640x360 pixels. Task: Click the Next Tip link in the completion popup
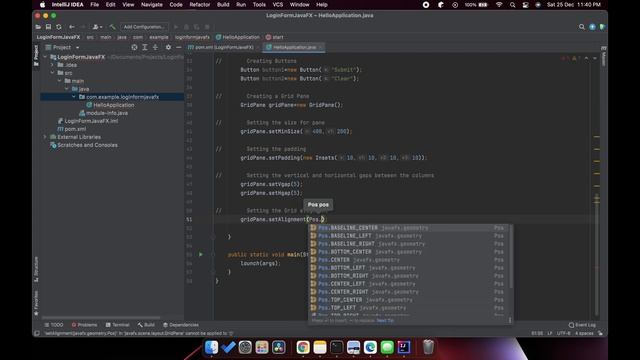point(385,320)
